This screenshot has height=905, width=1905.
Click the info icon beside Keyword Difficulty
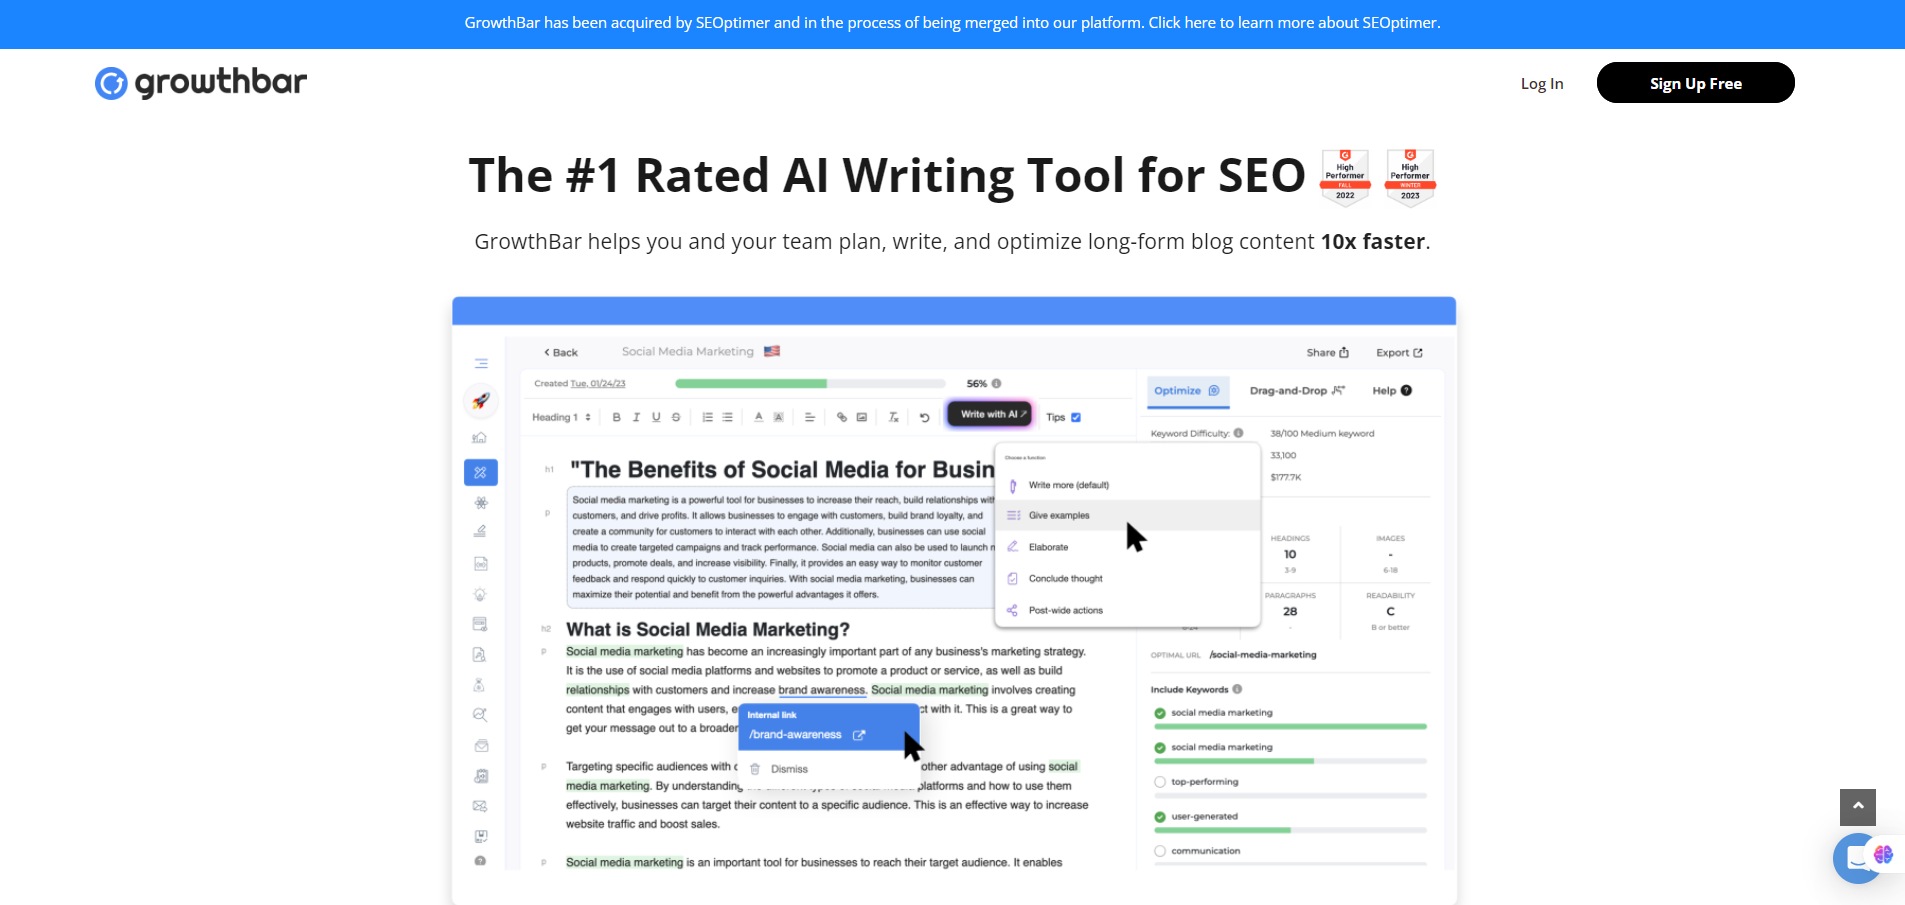(1238, 433)
